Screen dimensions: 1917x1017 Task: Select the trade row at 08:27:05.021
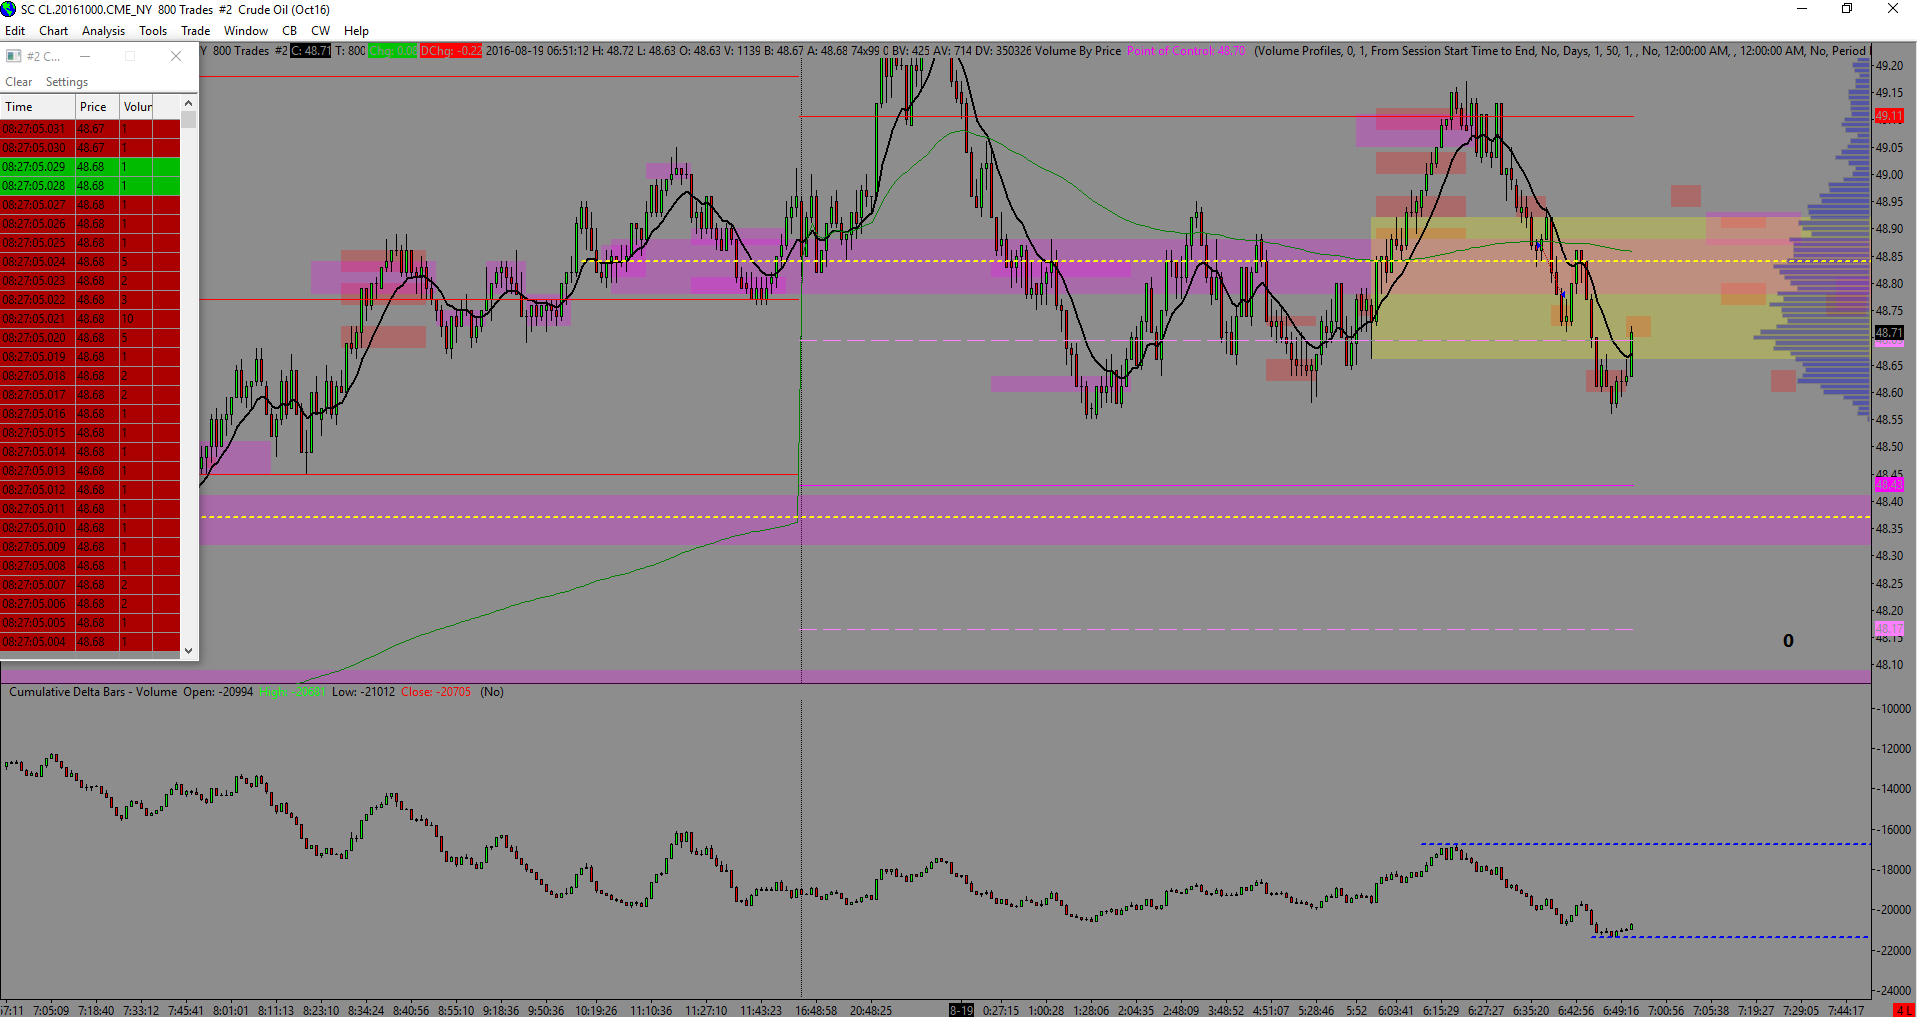pos(90,319)
